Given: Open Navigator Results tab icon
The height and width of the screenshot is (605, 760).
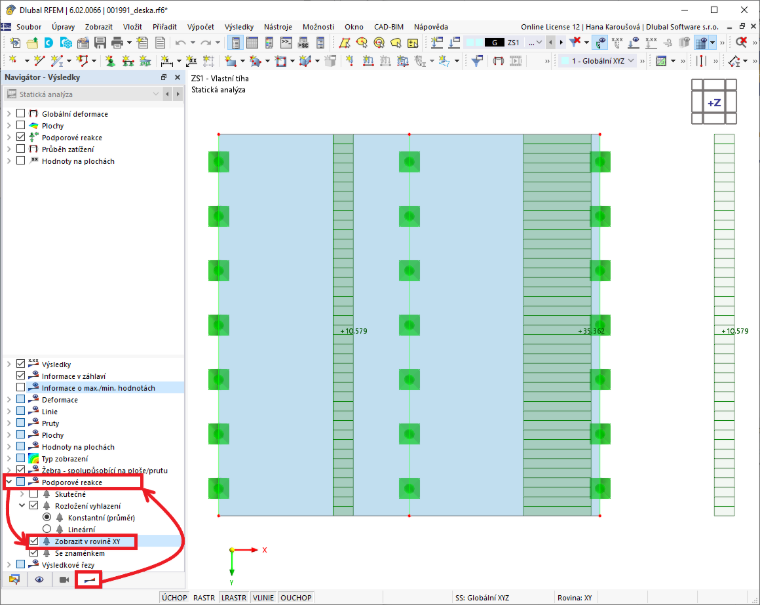Looking at the screenshot, I should tap(89, 580).
